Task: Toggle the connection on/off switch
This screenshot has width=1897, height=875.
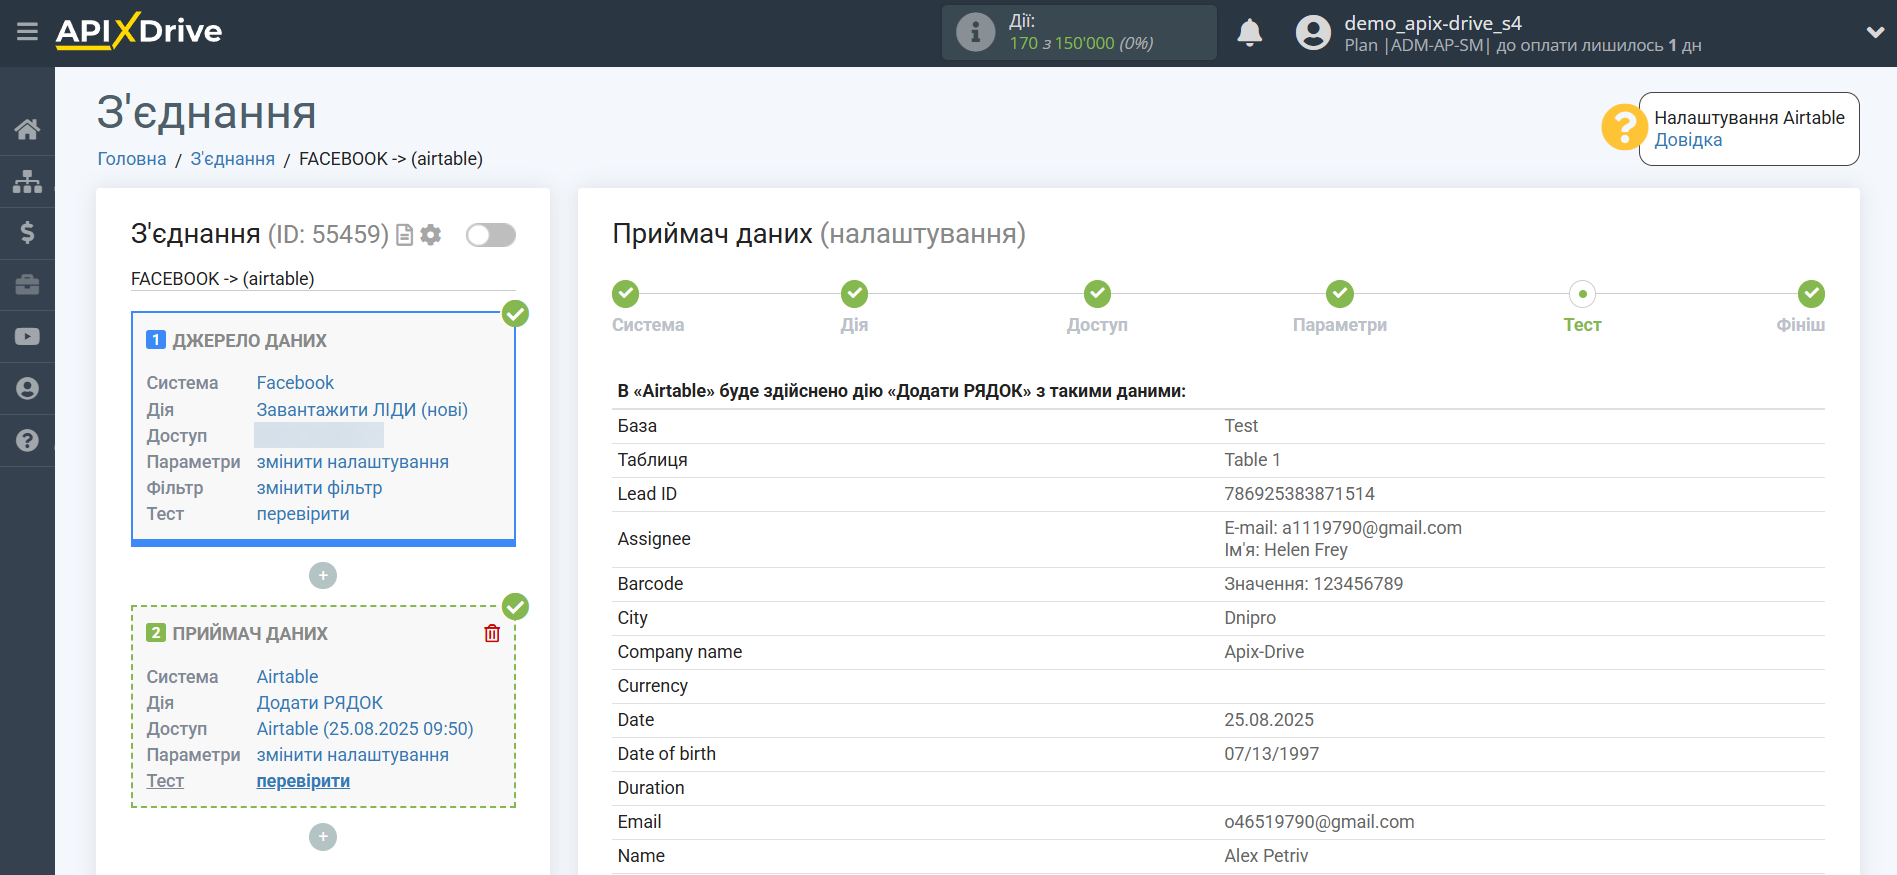Action: pos(490,235)
